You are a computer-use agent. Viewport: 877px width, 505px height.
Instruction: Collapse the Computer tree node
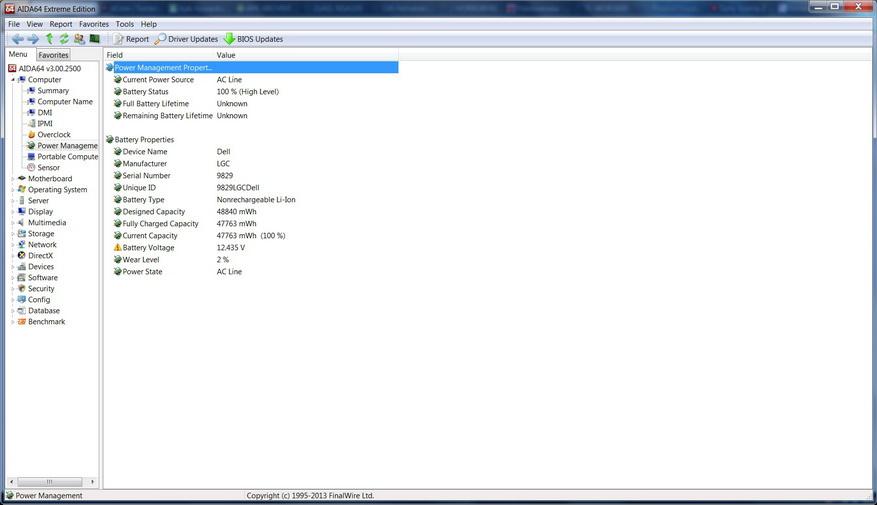pyautogui.click(x=13, y=79)
